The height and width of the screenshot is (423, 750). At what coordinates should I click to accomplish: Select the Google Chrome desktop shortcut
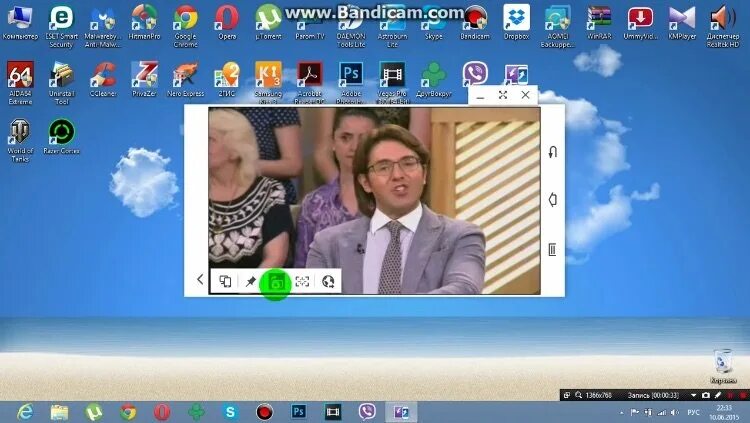pyautogui.click(x=186, y=27)
